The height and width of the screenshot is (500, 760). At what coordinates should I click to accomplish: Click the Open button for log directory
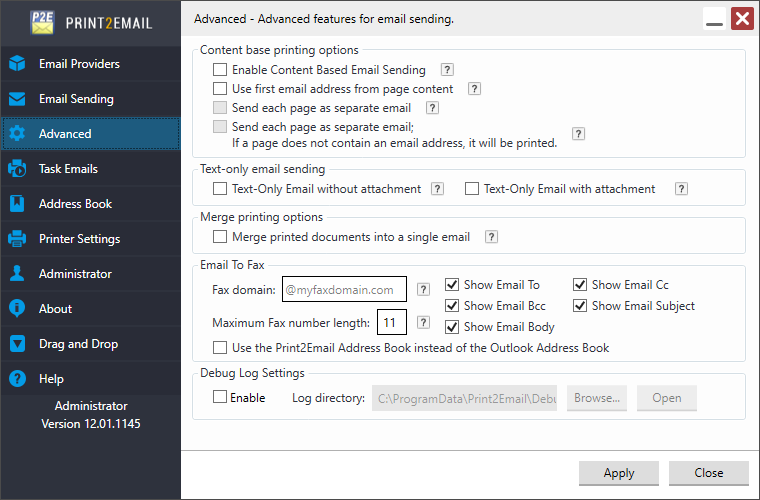pos(666,398)
